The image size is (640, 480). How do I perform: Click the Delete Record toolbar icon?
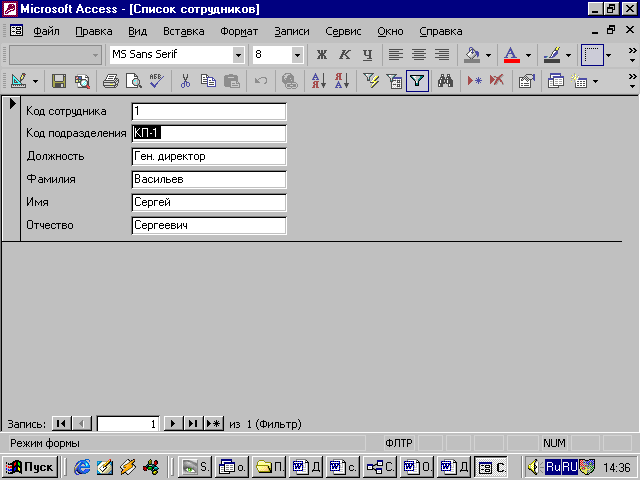[x=496, y=81]
